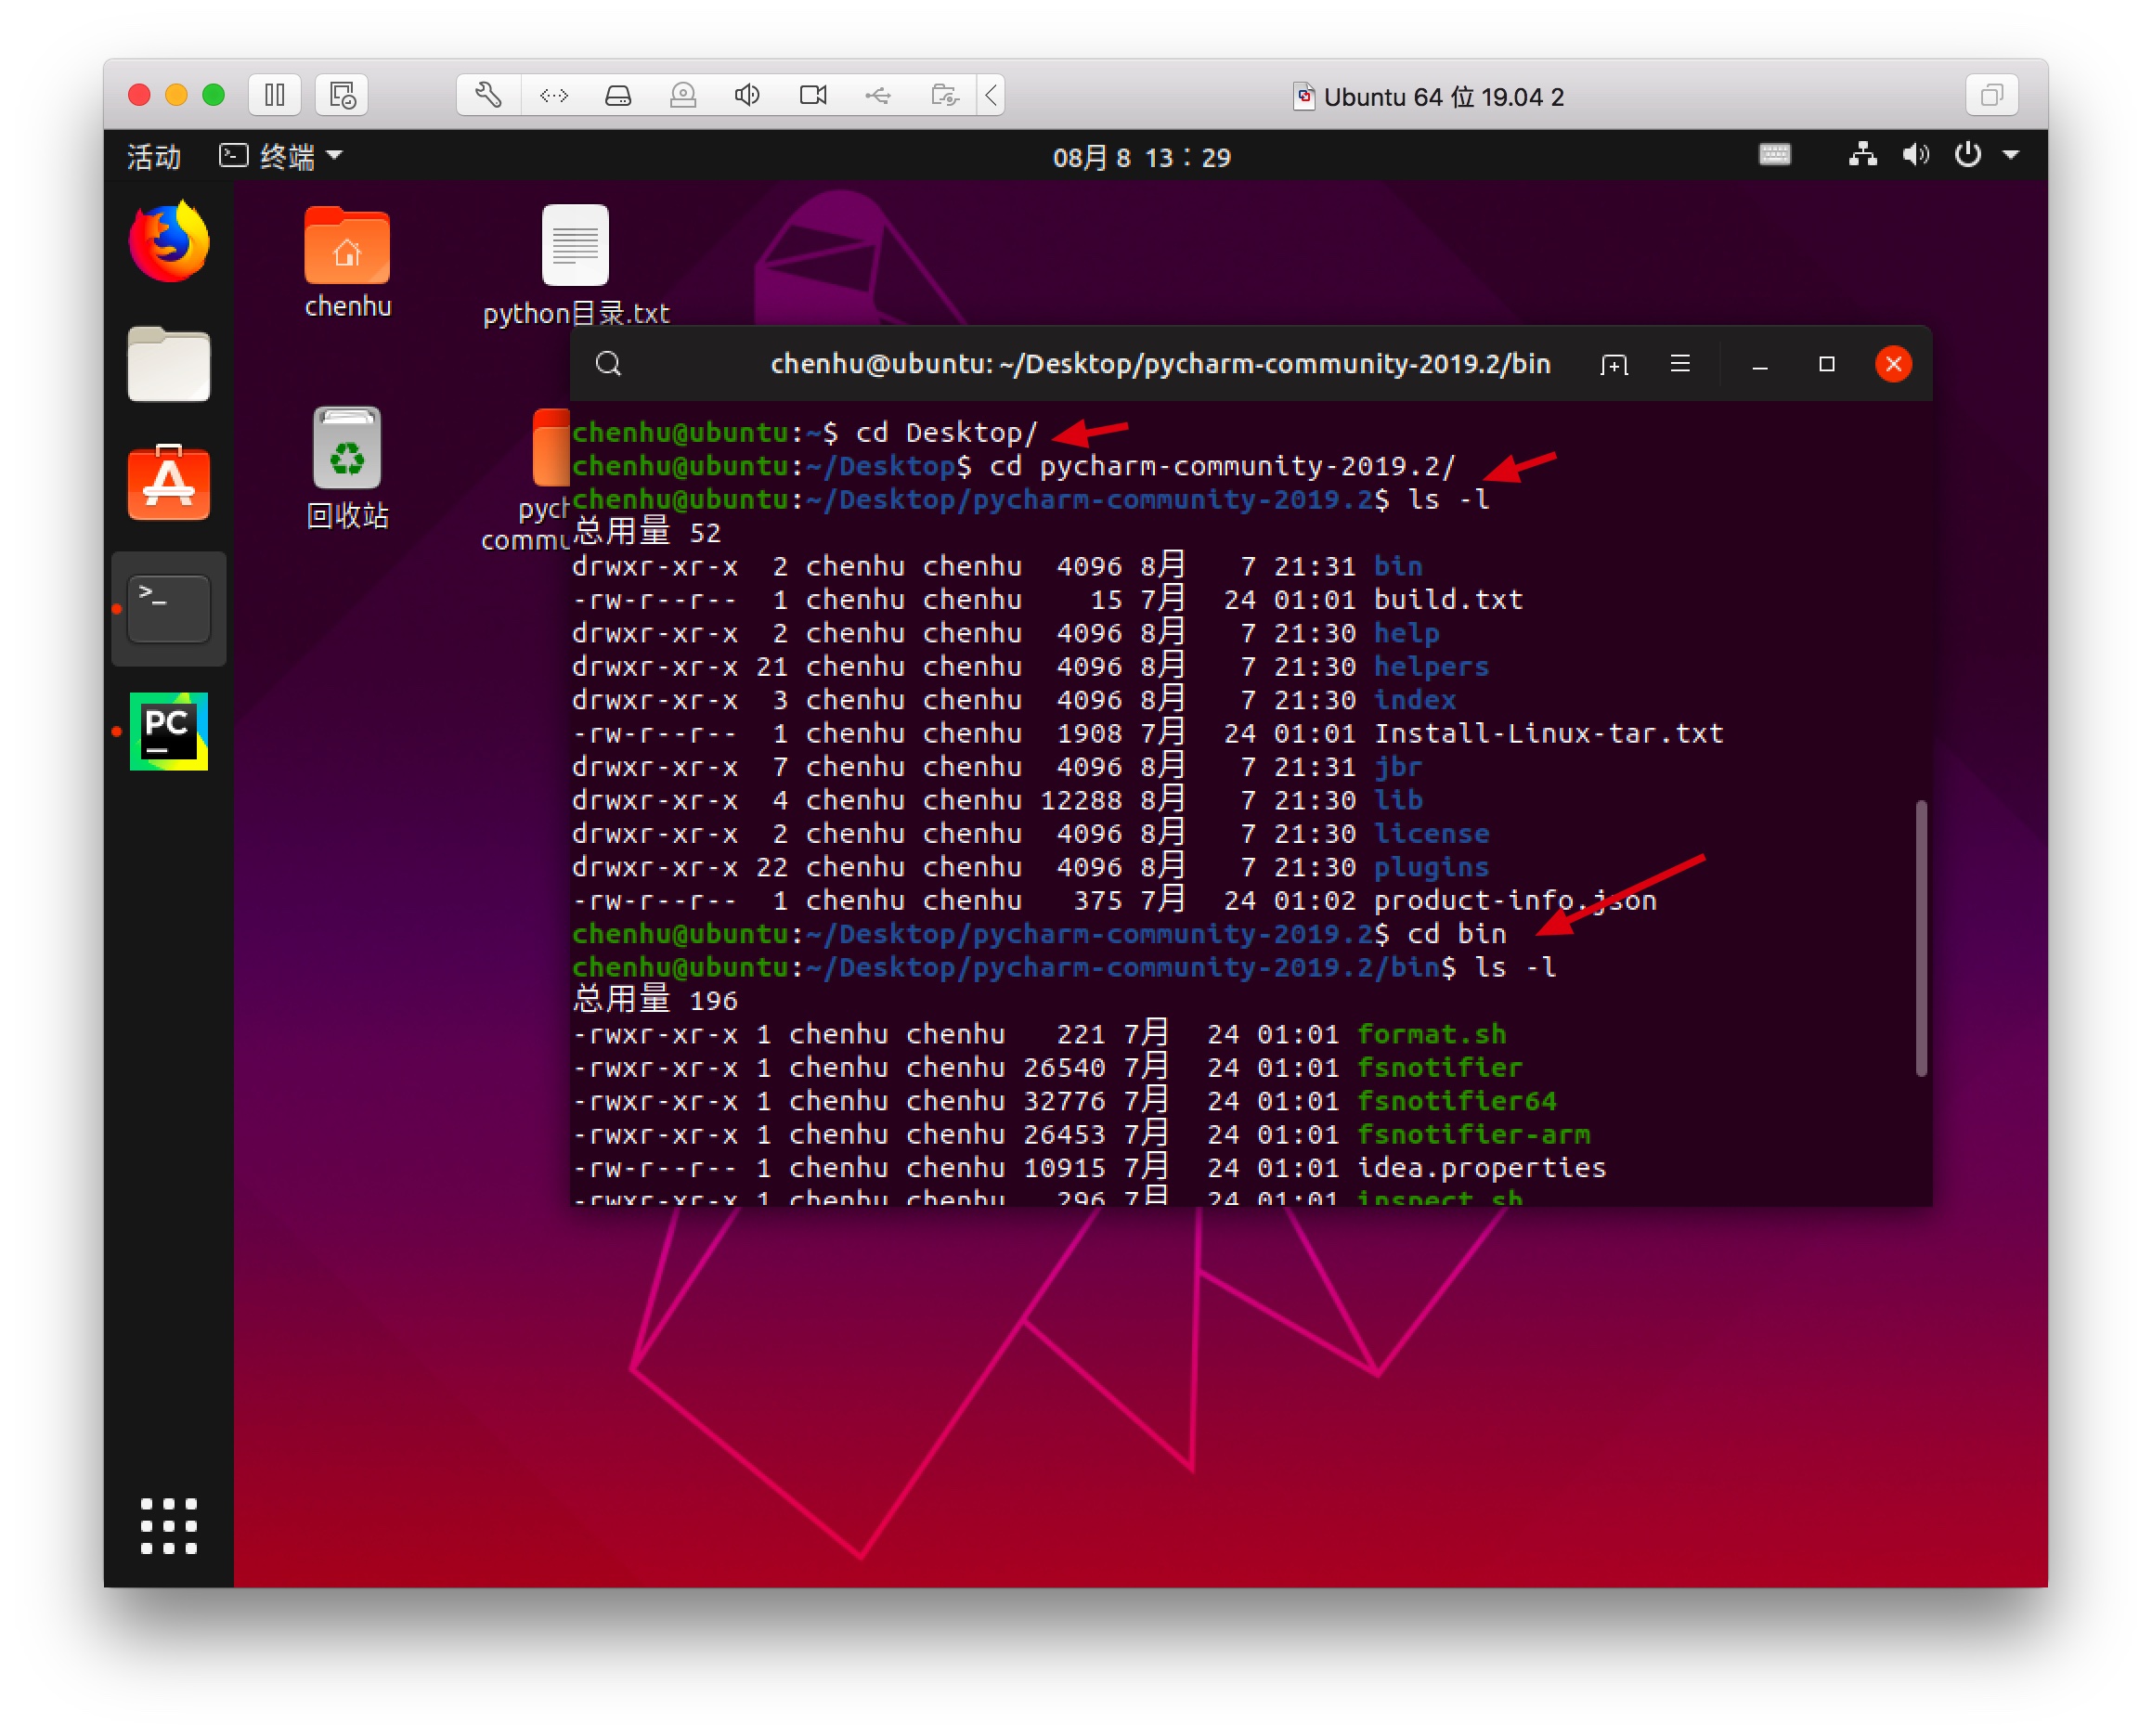Screen dimensions: 2152x1736
Task: Open the terminal hamburger menu
Action: coord(1680,364)
